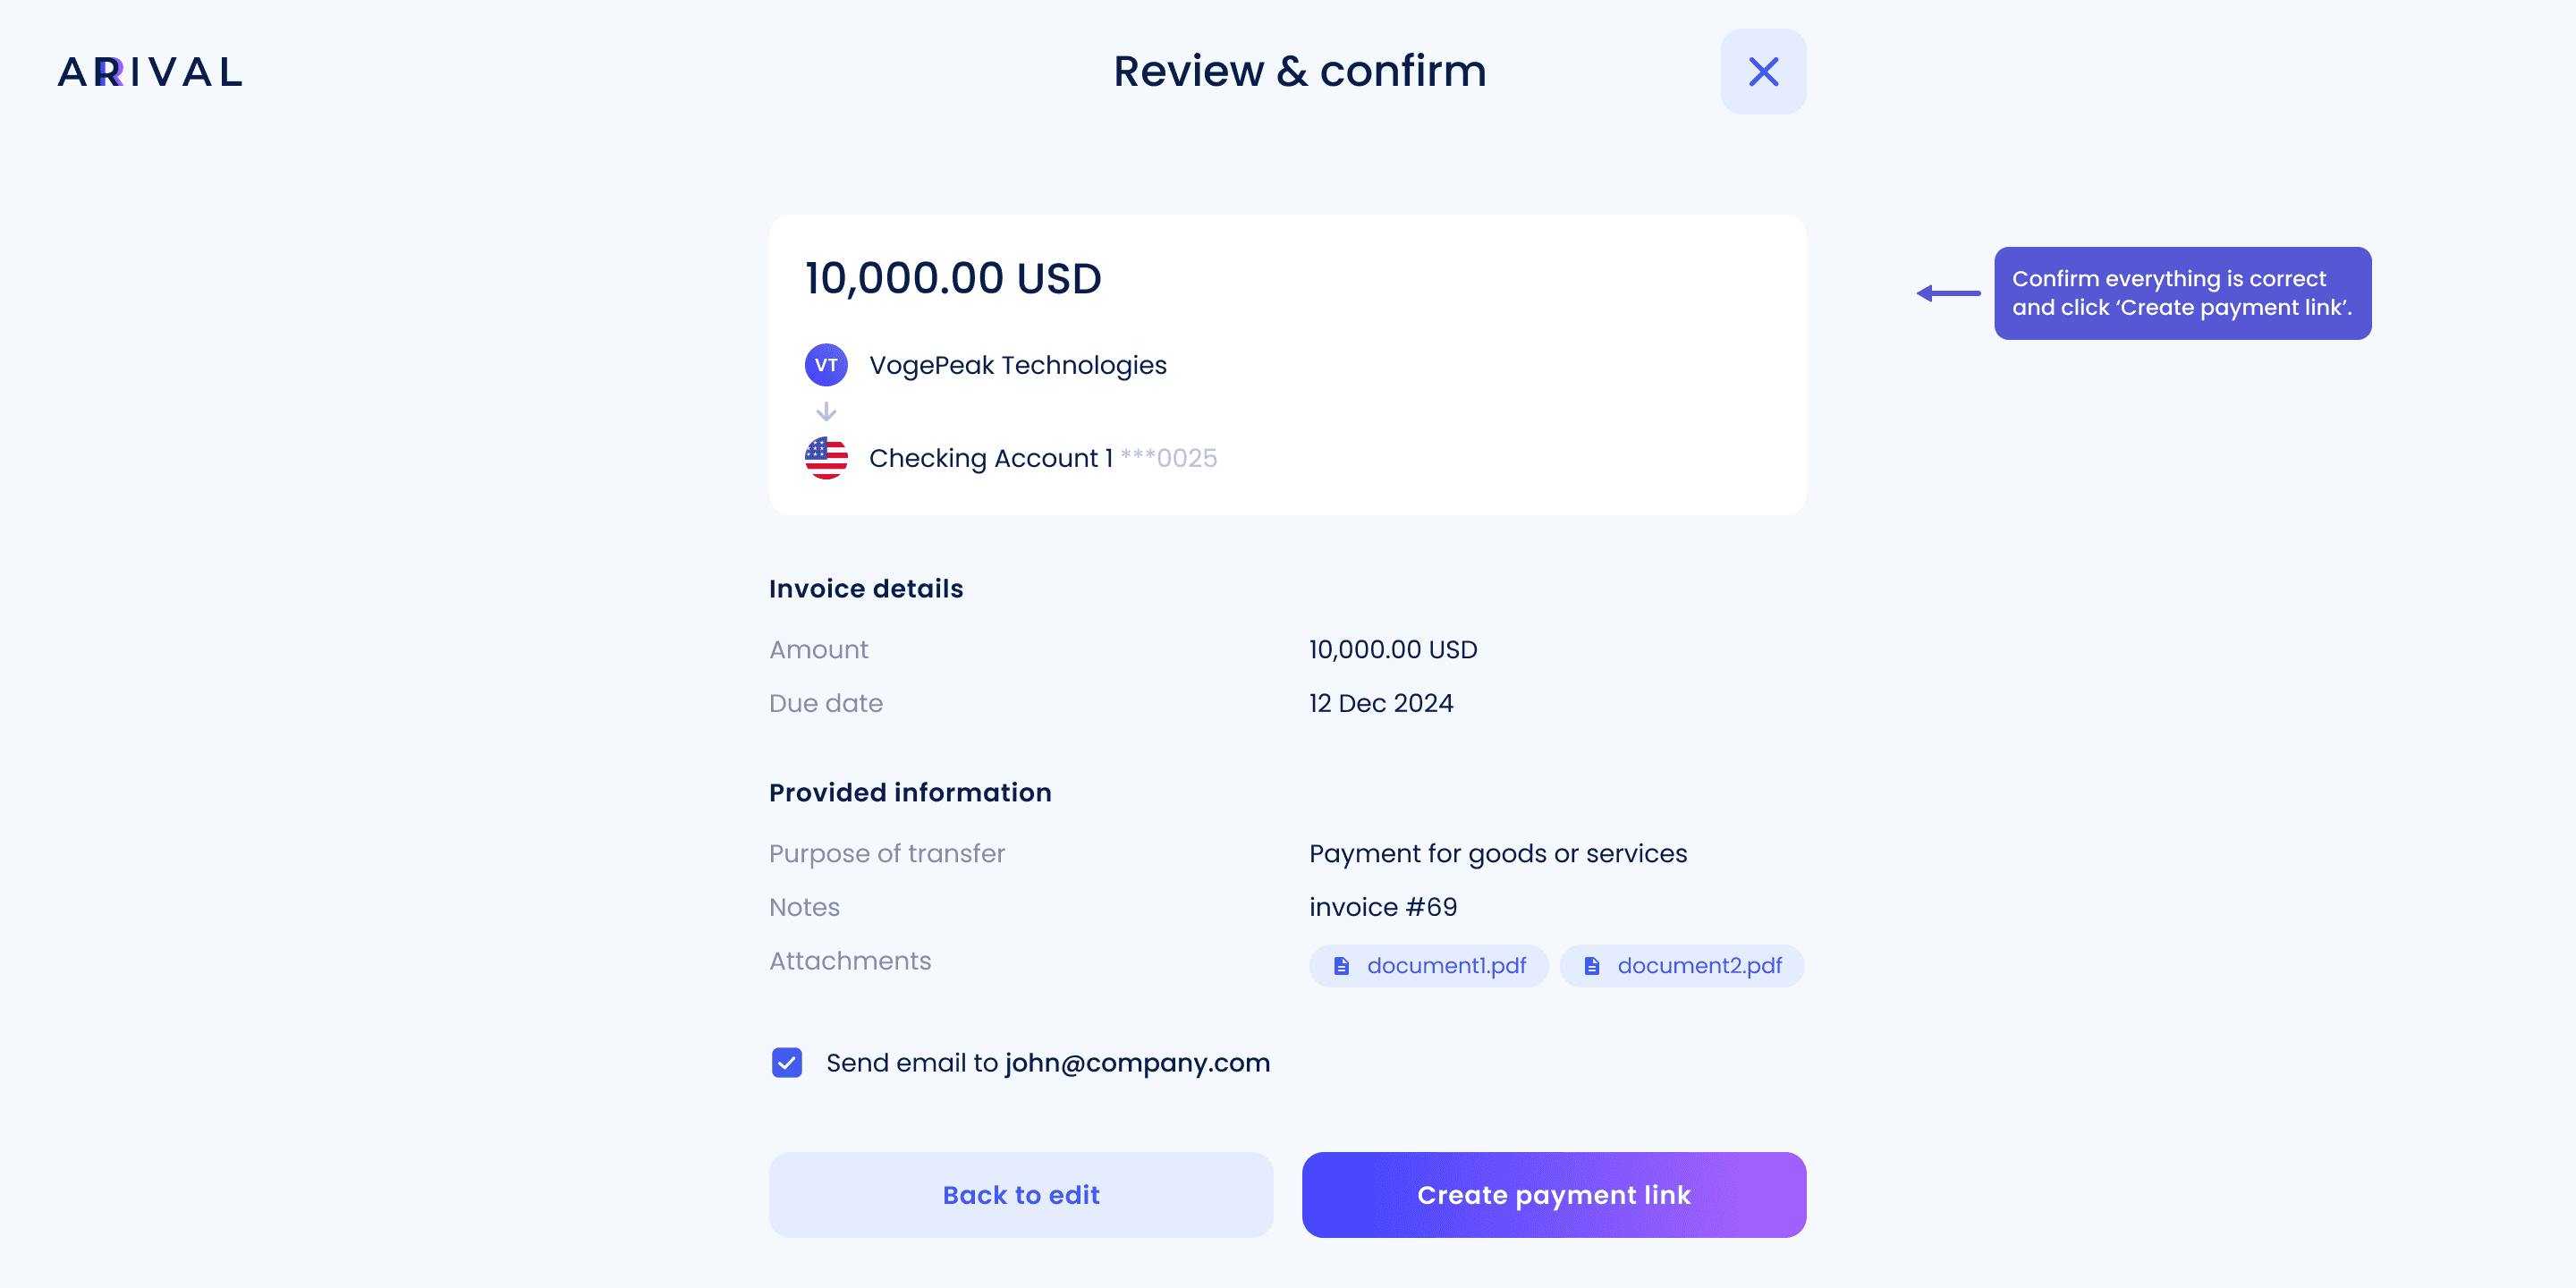Click the john@company.com email address
This screenshot has height=1288, width=2576.
(1138, 1063)
